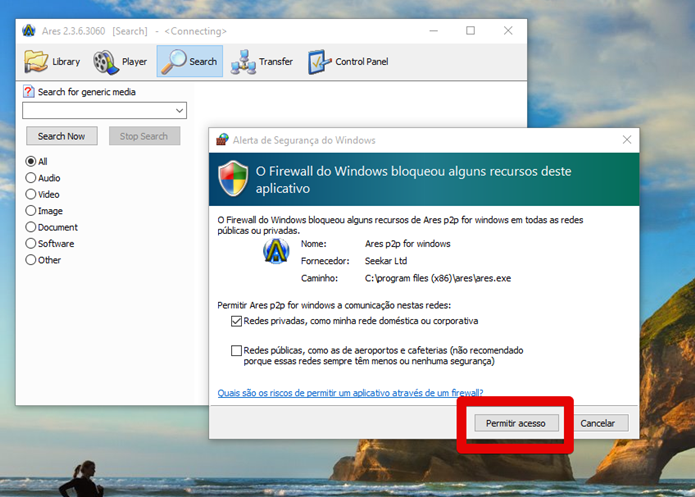Image resolution: width=695 pixels, height=497 pixels.
Task: Switch to the Control Panel label
Action: coord(362,62)
